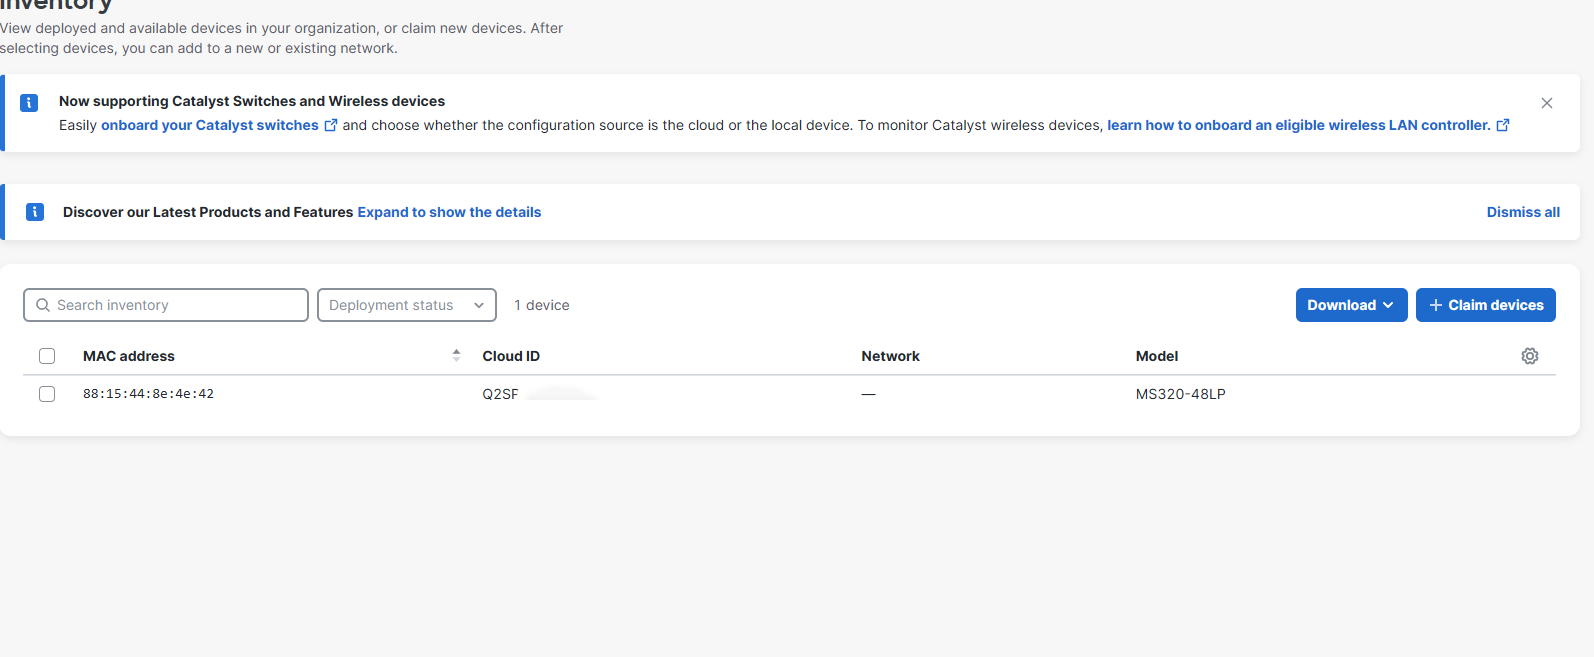
Task: Click the external link icon after Catalyst switches
Action: click(x=331, y=125)
